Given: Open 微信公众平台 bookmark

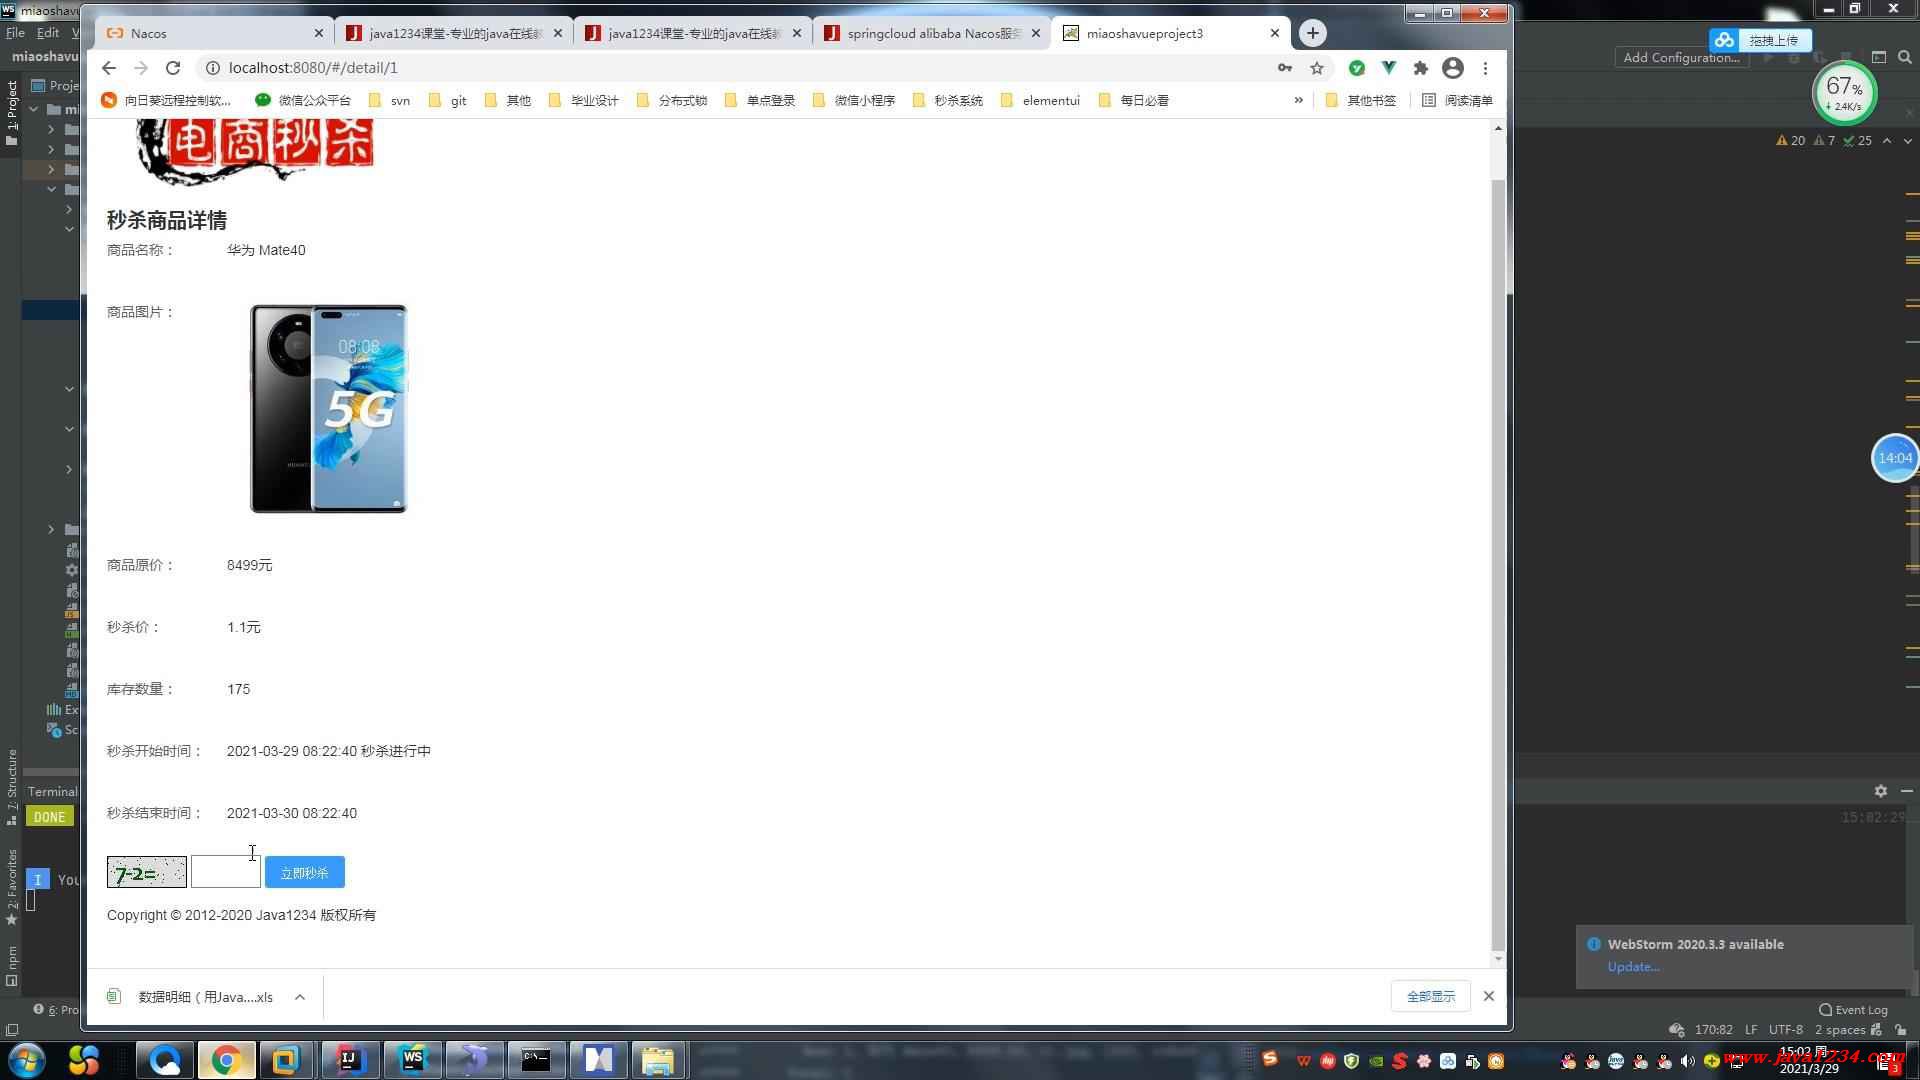Looking at the screenshot, I should coord(303,100).
